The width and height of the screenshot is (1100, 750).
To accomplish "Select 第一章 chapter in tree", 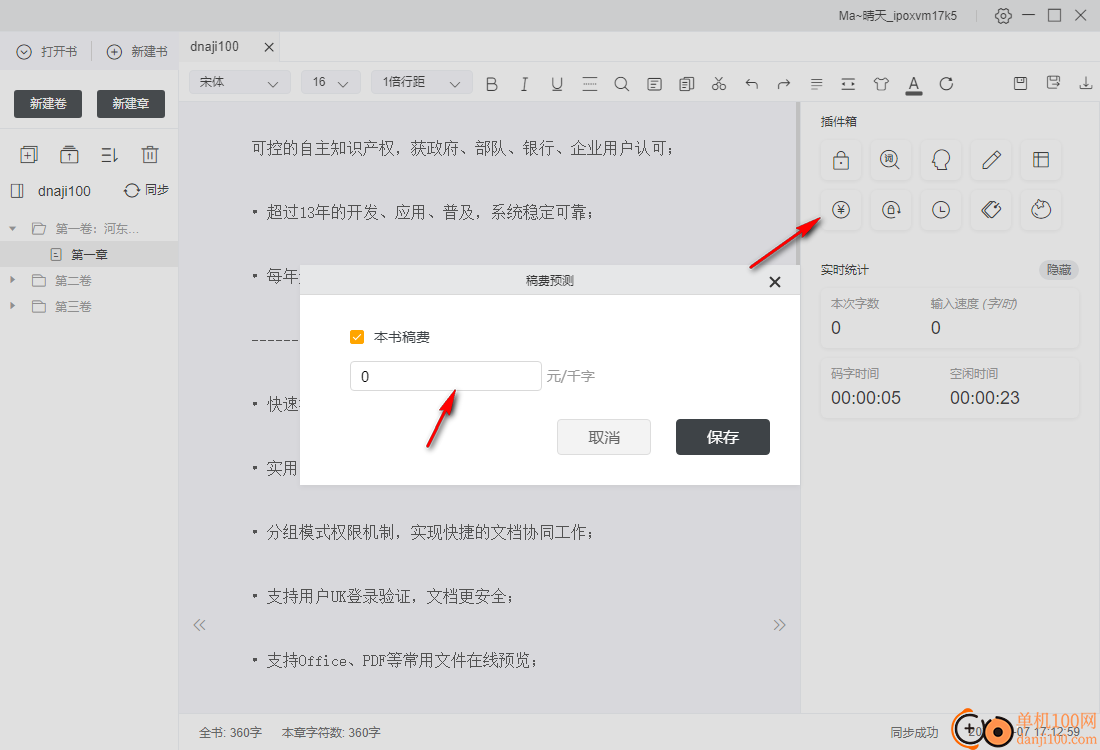I will (89, 254).
